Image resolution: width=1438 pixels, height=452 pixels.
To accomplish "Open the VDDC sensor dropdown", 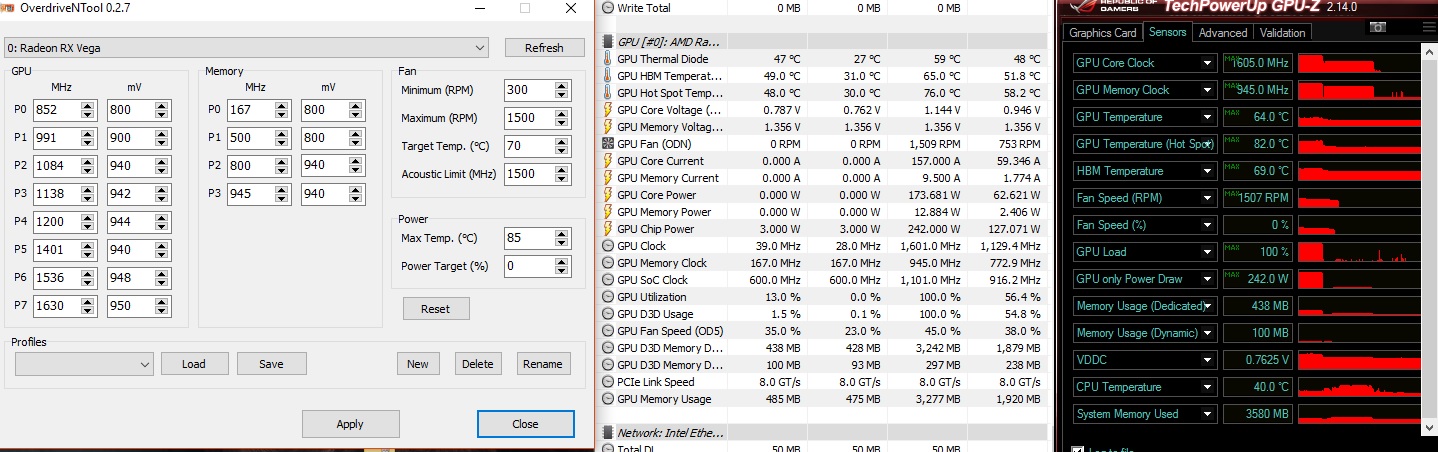I will [1208, 360].
